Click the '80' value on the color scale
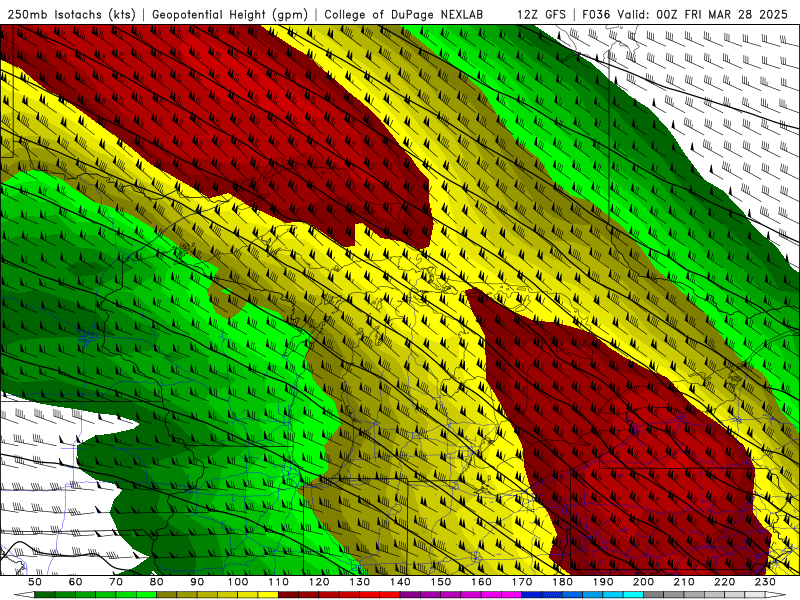800x600 pixels. (156, 582)
